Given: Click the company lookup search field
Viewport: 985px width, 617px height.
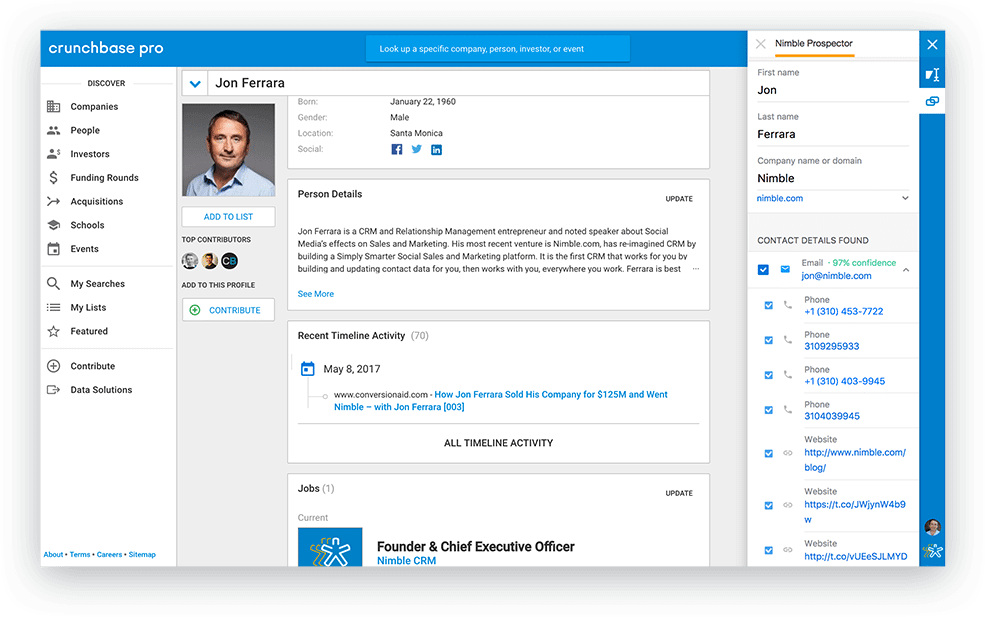Looking at the screenshot, I should (x=497, y=48).
